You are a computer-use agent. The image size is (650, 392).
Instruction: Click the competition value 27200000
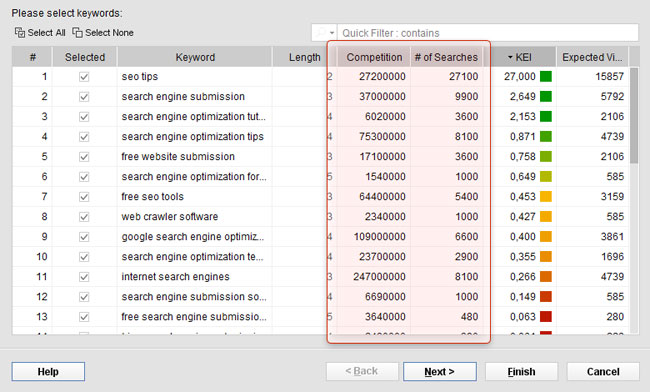382,77
